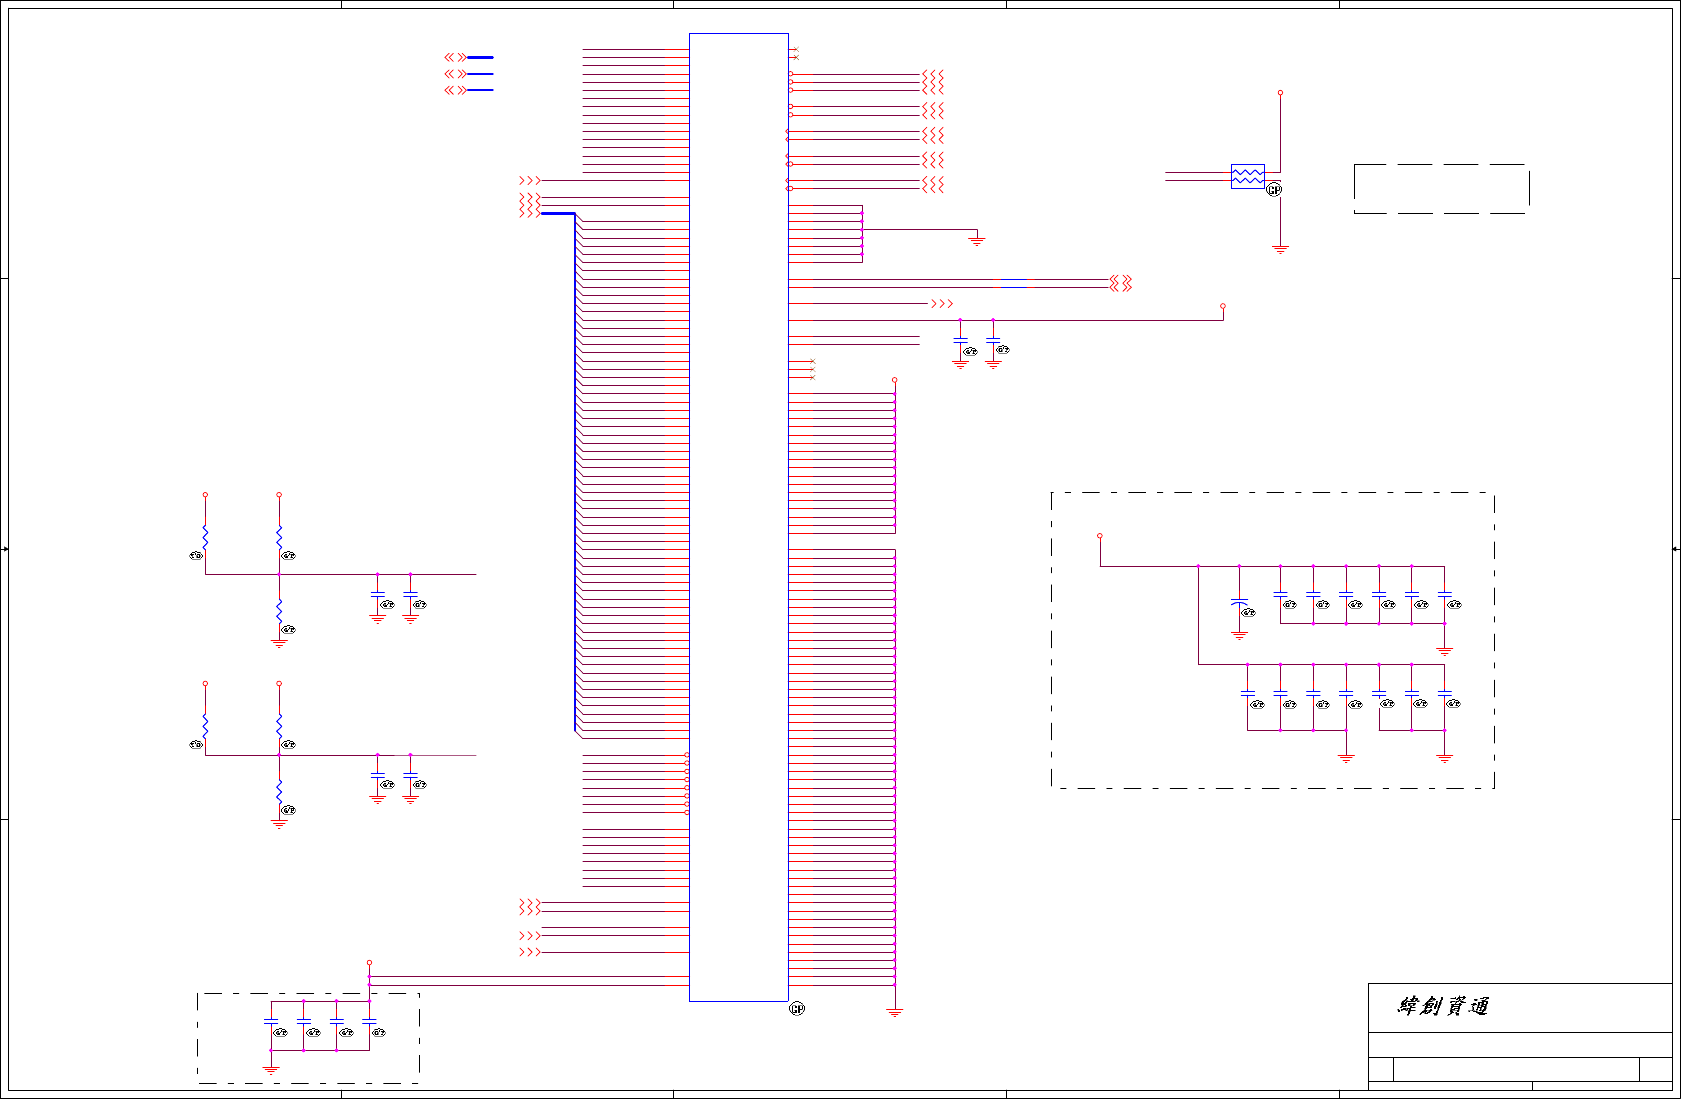Select the ground symbol under the blue filter

(x=1280, y=249)
